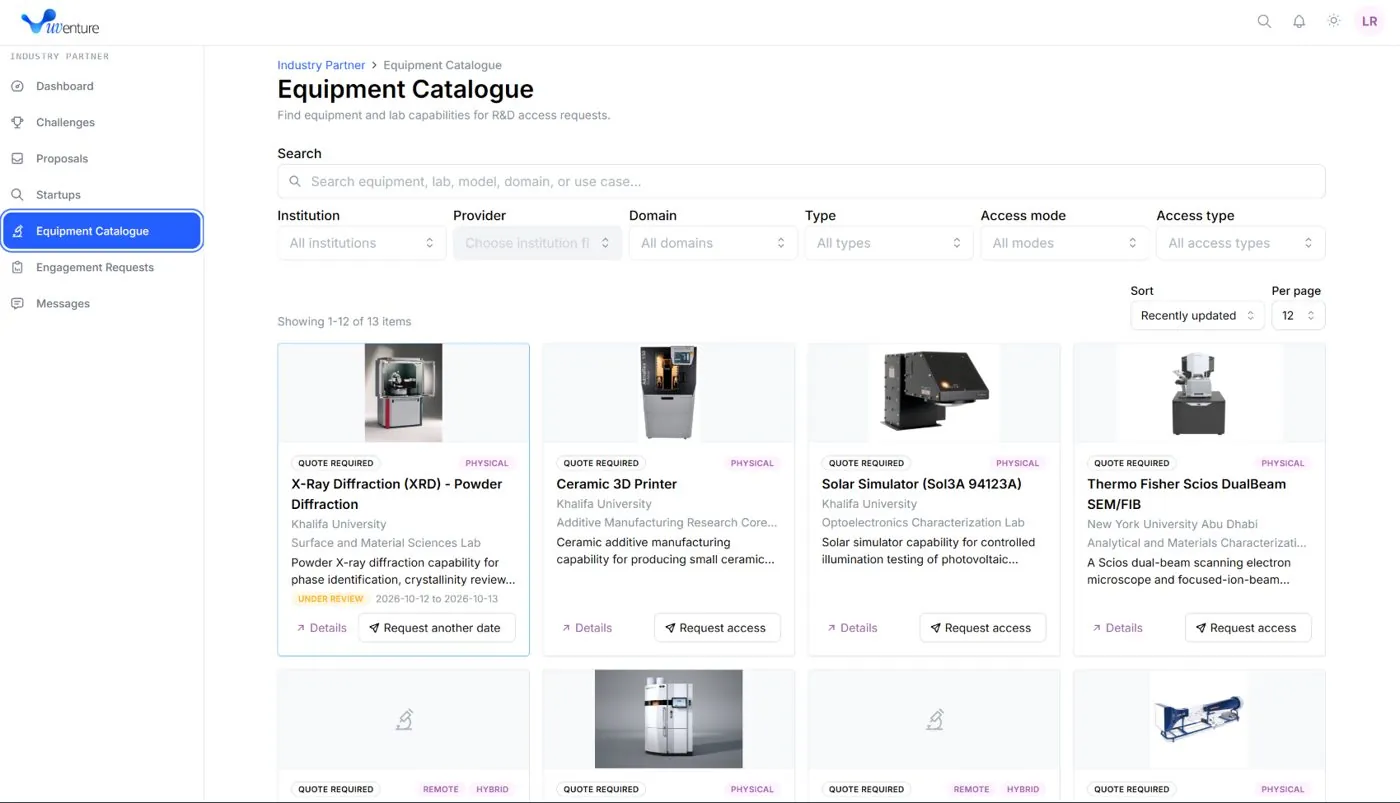Click the Wenture logo
Screen dimensions: 1400x803
pyautogui.click(x=60, y=22)
